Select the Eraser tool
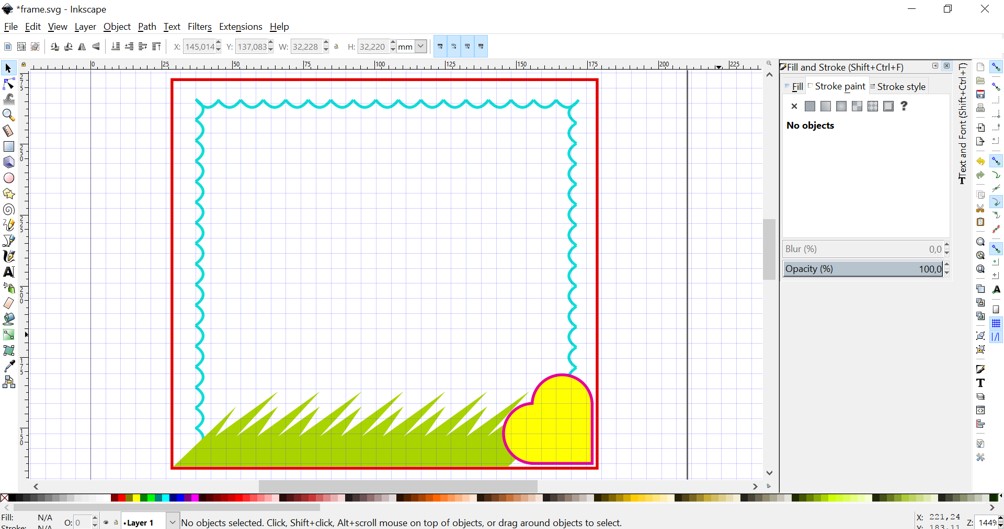The image size is (1004, 529). click(x=8, y=303)
